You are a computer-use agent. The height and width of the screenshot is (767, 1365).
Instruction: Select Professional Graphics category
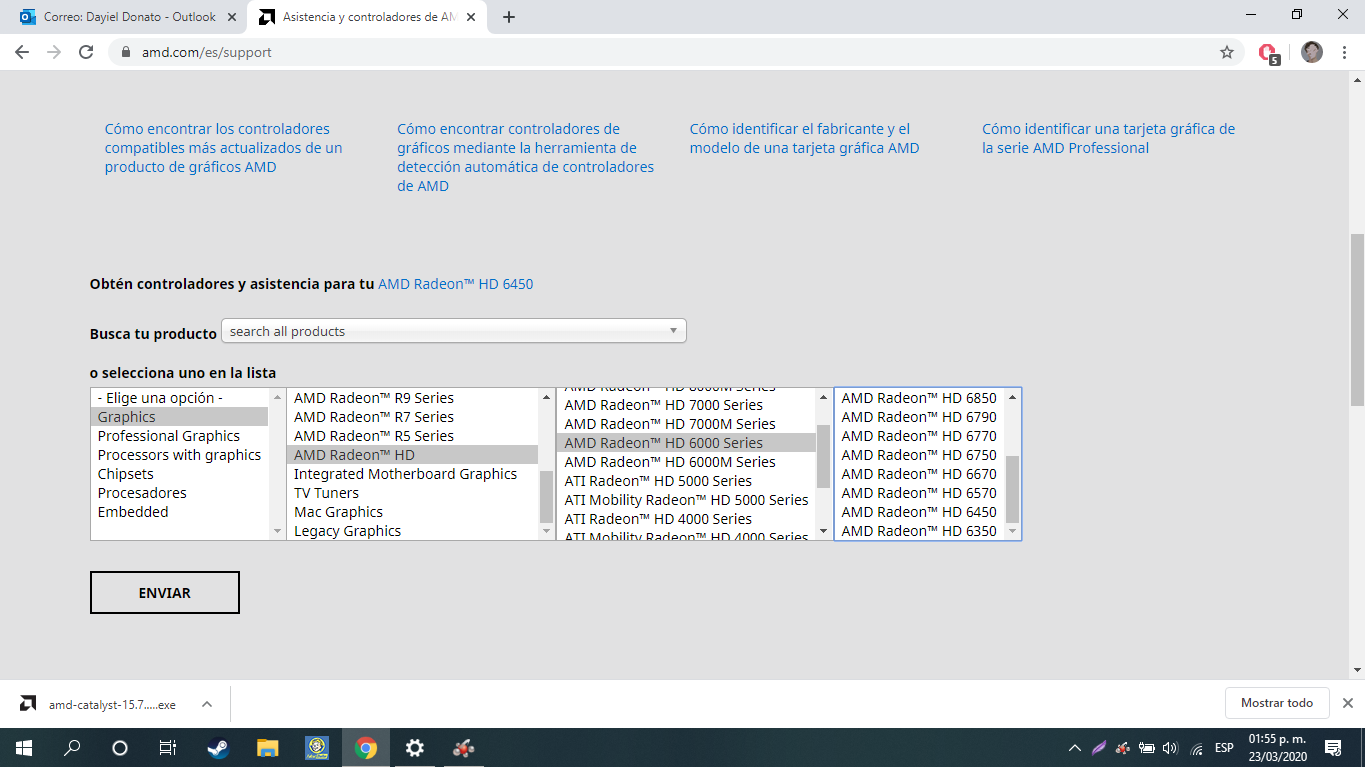pyautogui.click(x=180, y=436)
